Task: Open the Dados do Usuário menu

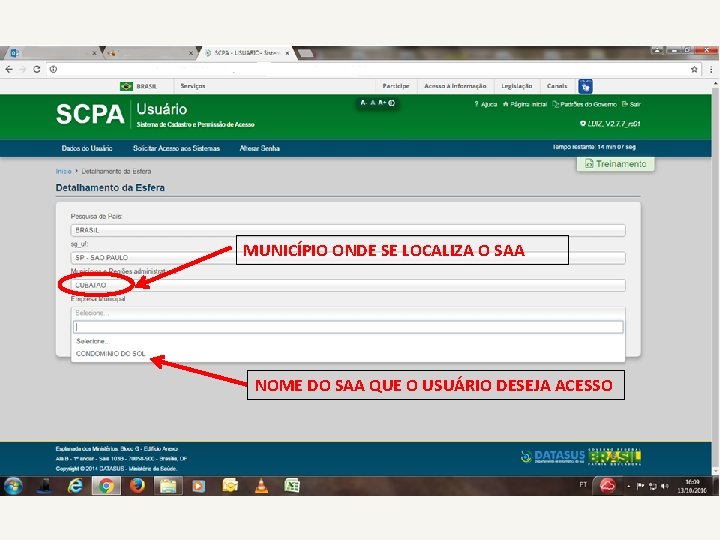Action: (87, 148)
